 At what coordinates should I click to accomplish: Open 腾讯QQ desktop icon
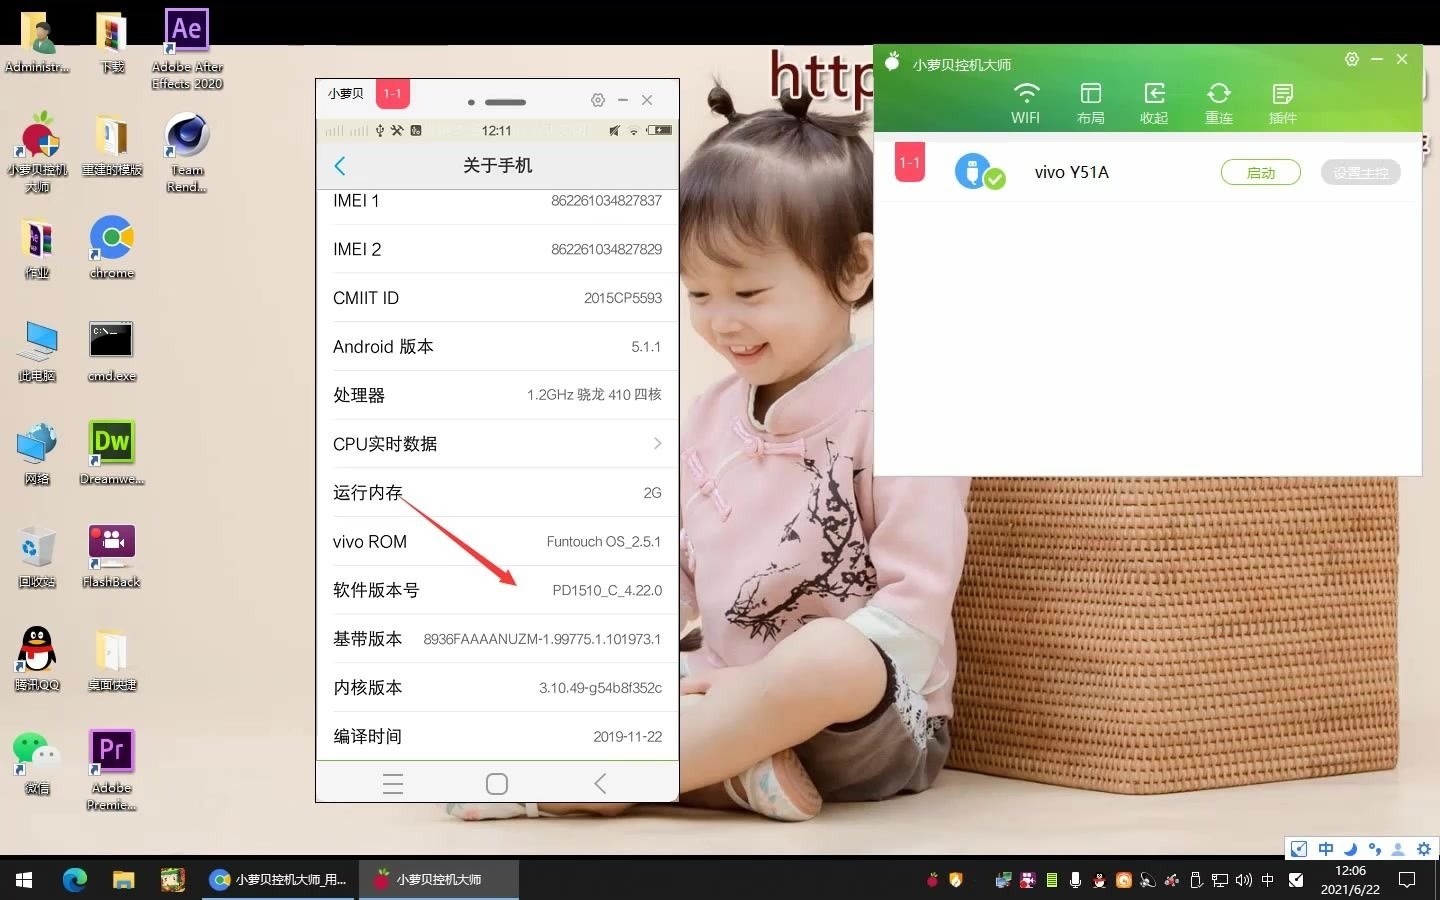point(37,660)
